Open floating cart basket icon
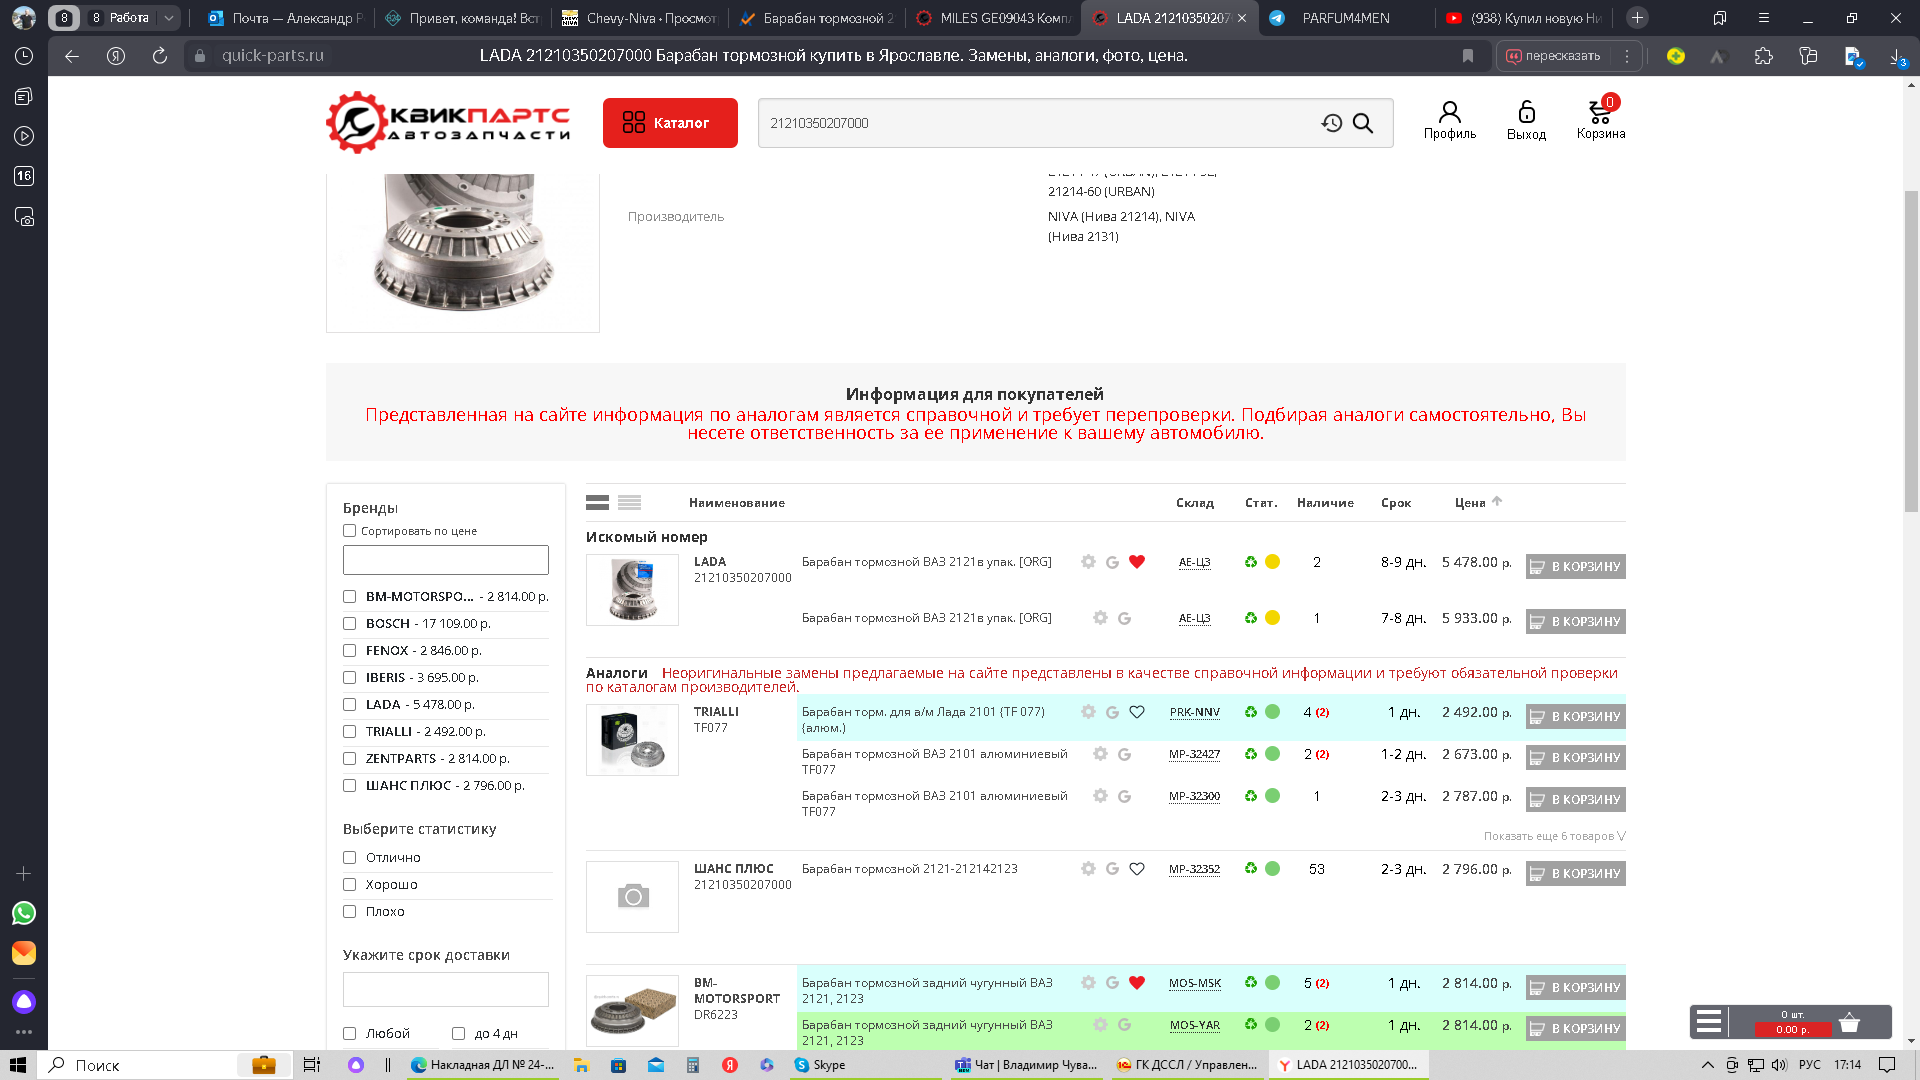The height and width of the screenshot is (1080, 1920). coord(1849,1022)
